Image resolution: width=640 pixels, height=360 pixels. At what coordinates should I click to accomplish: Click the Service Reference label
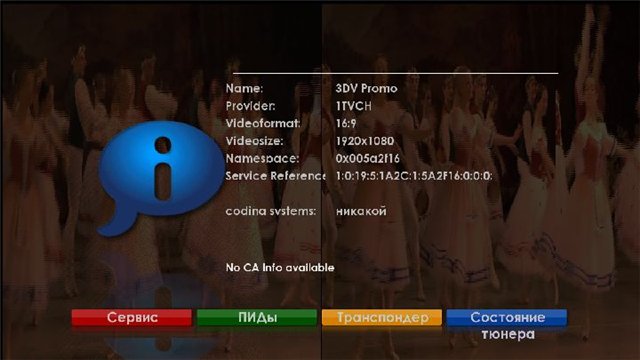point(276,176)
